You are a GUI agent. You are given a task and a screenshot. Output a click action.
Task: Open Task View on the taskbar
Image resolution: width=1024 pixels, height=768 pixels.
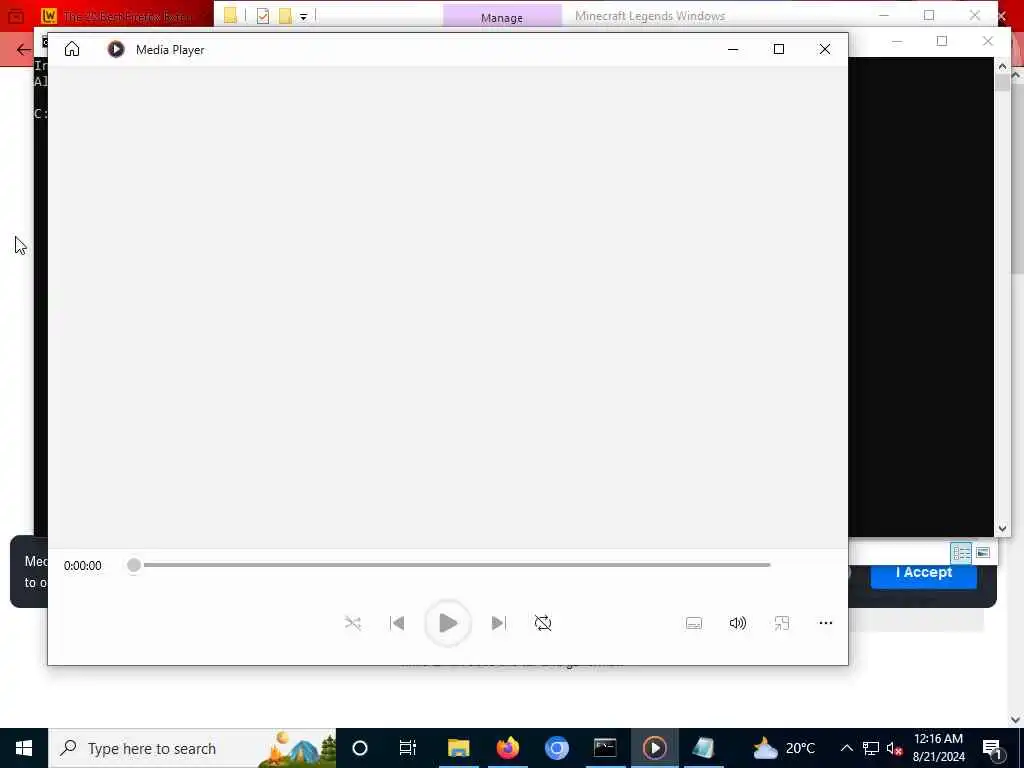click(x=408, y=748)
